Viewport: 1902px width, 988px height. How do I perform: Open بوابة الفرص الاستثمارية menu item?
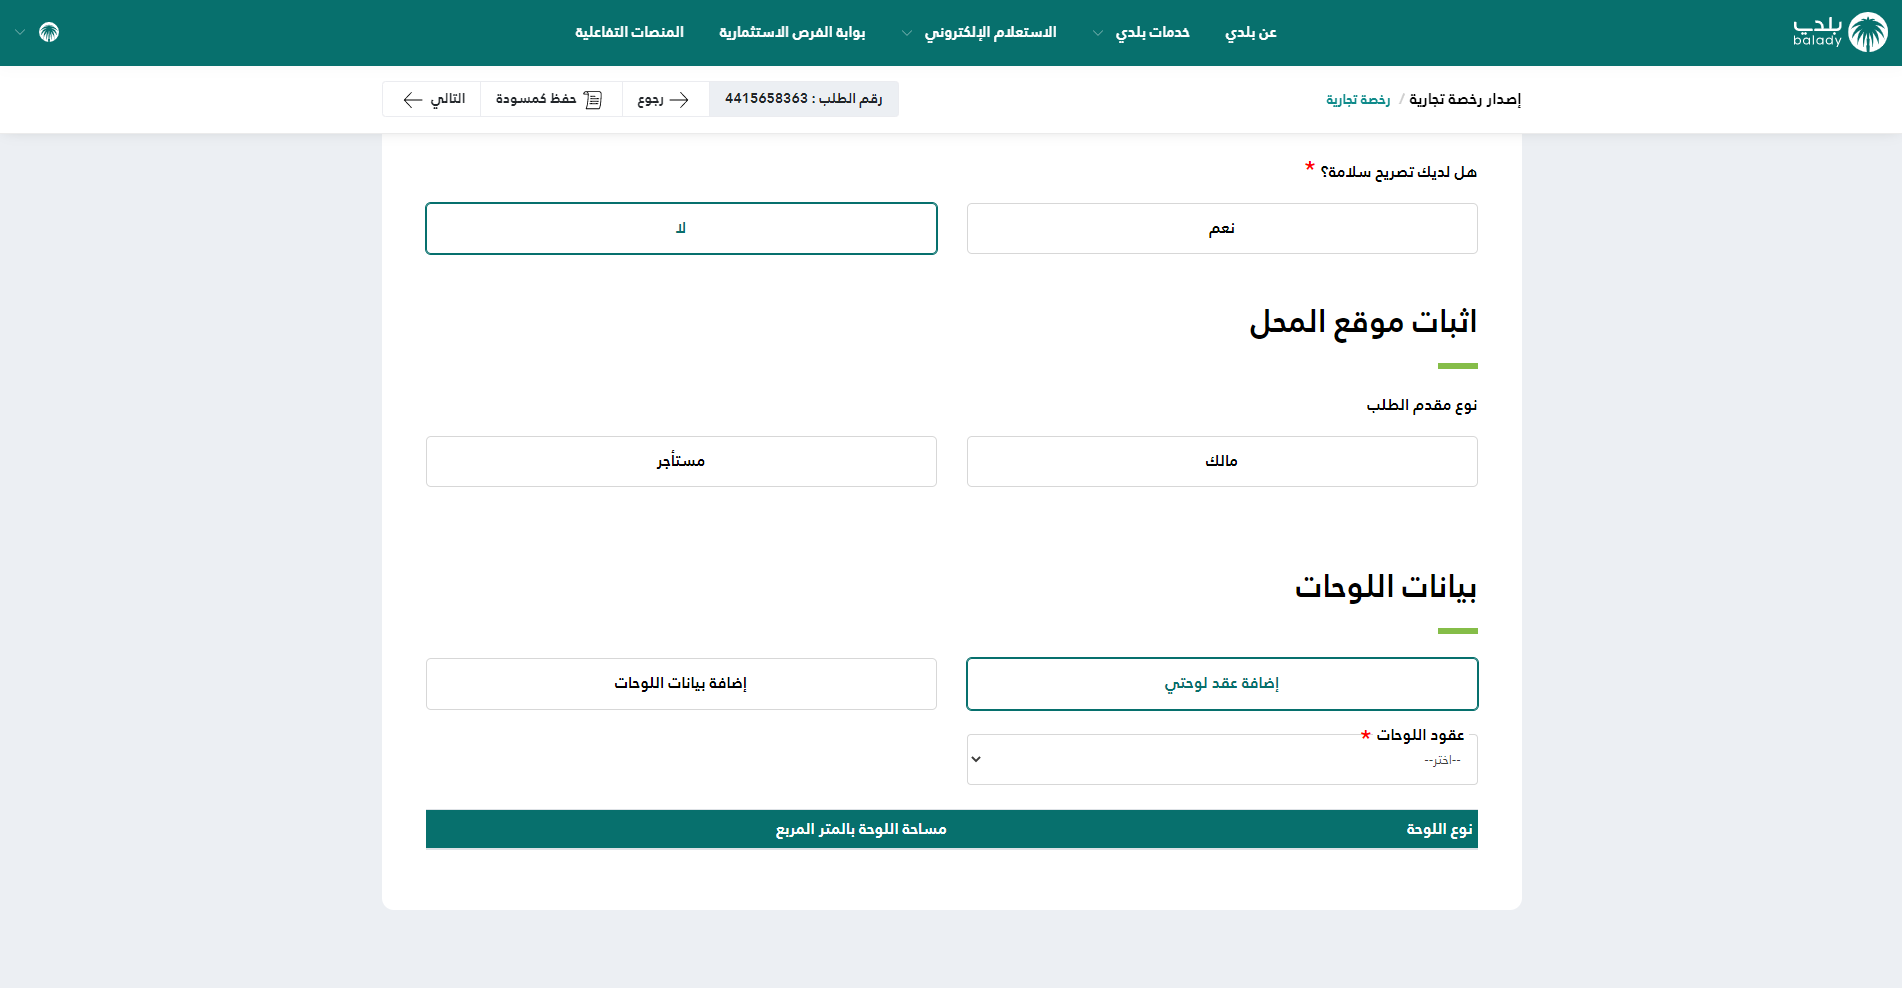(792, 32)
